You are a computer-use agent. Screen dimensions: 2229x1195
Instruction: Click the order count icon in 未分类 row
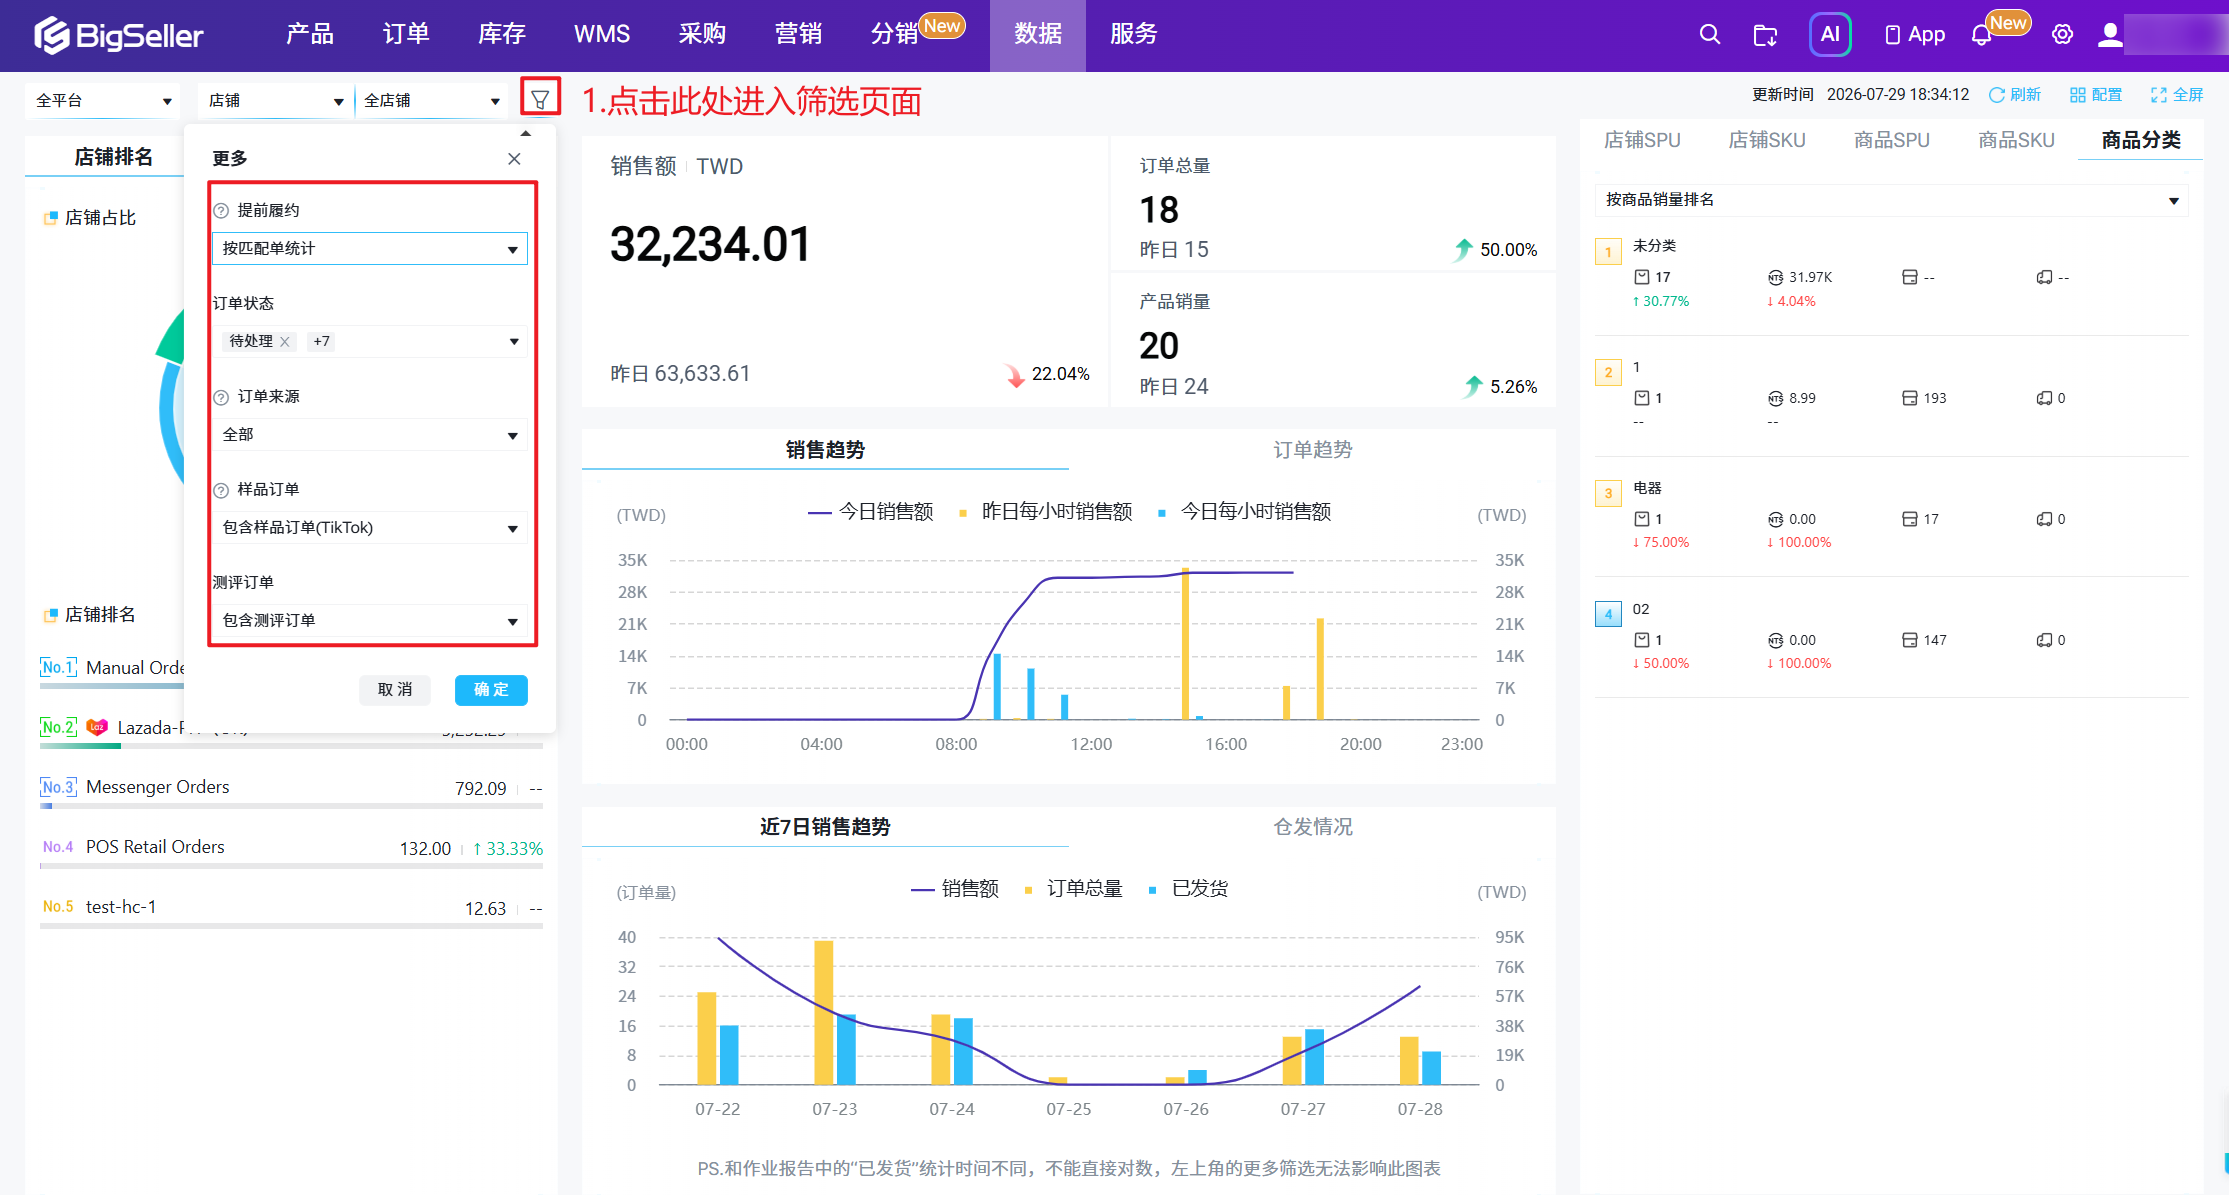1642,277
